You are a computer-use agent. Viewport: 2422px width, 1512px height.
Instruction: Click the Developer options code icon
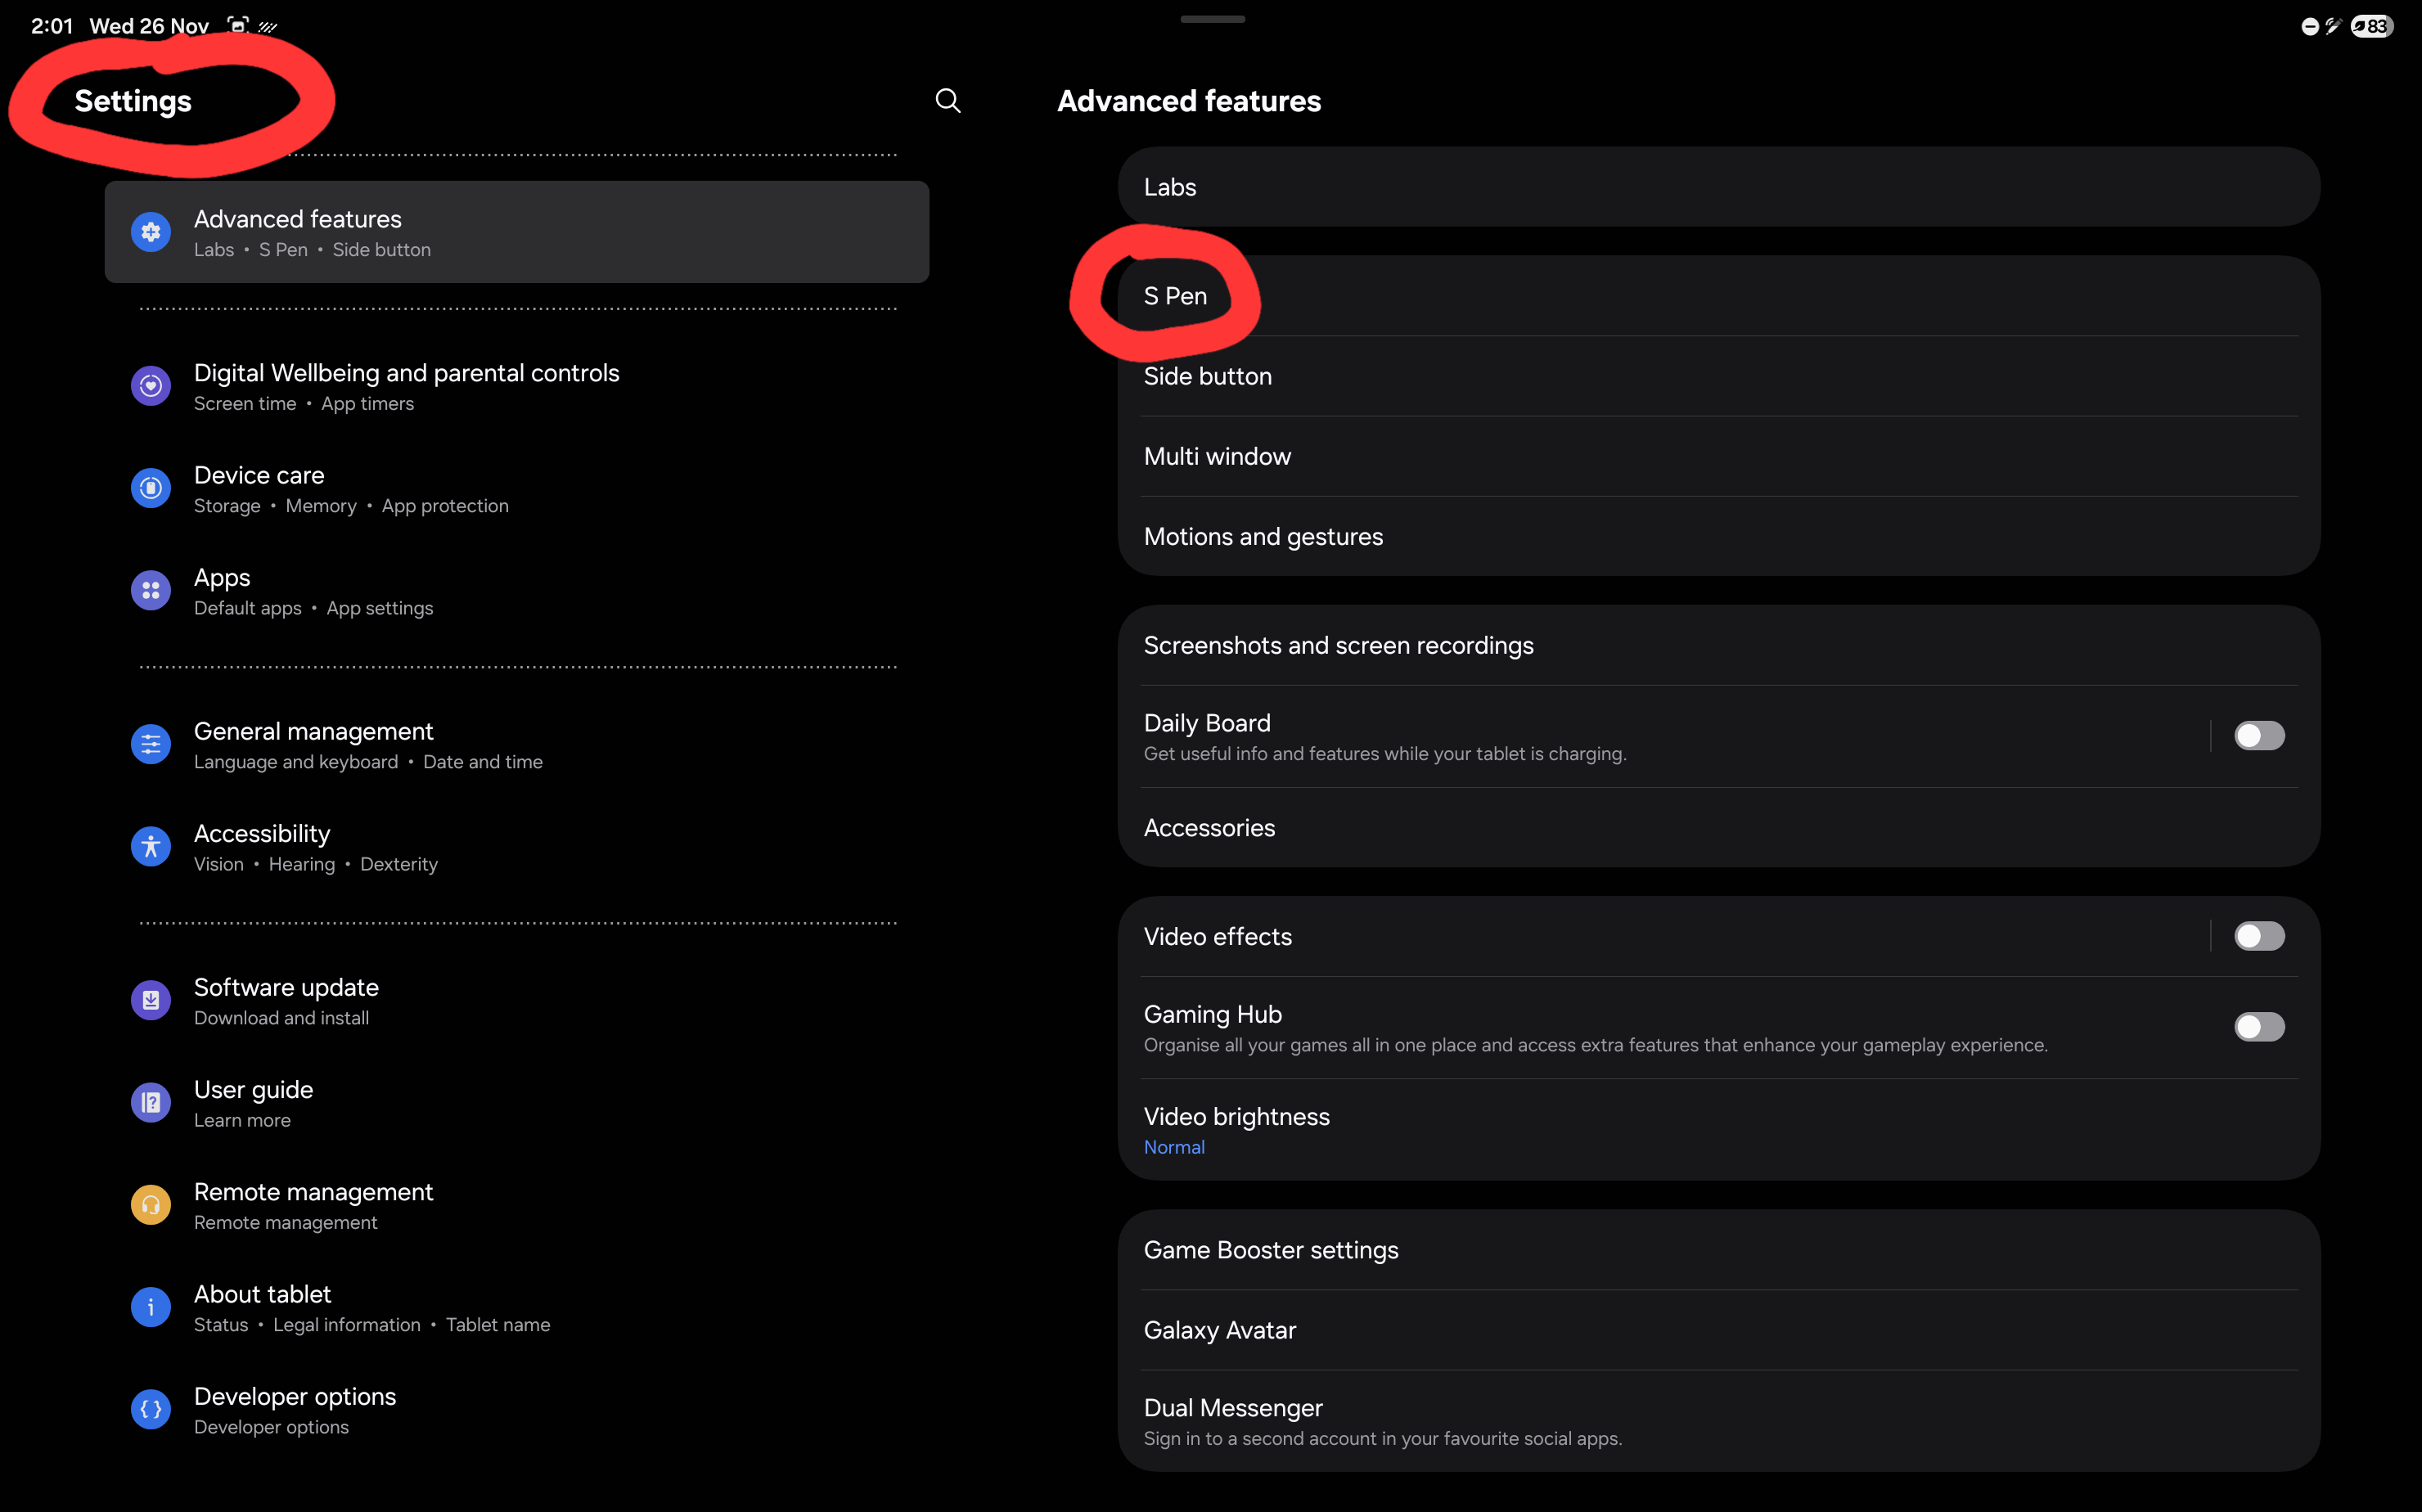coord(150,1409)
